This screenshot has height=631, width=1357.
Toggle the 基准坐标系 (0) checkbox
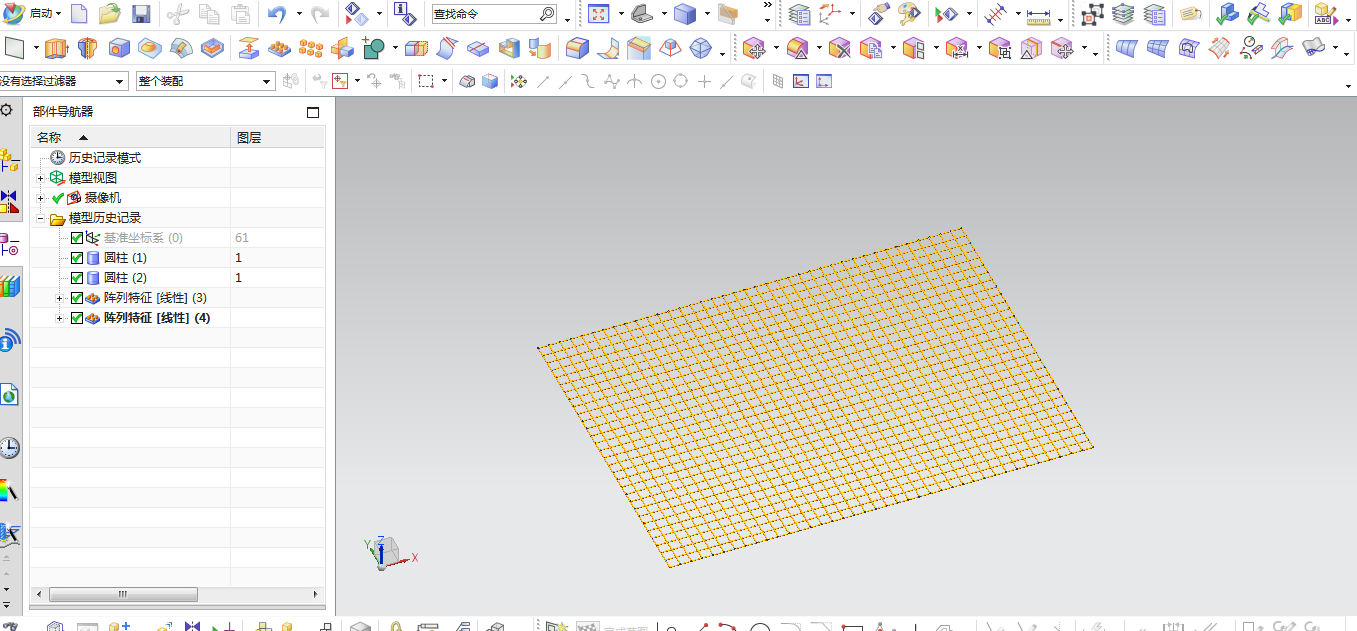(x=77, y=238)
